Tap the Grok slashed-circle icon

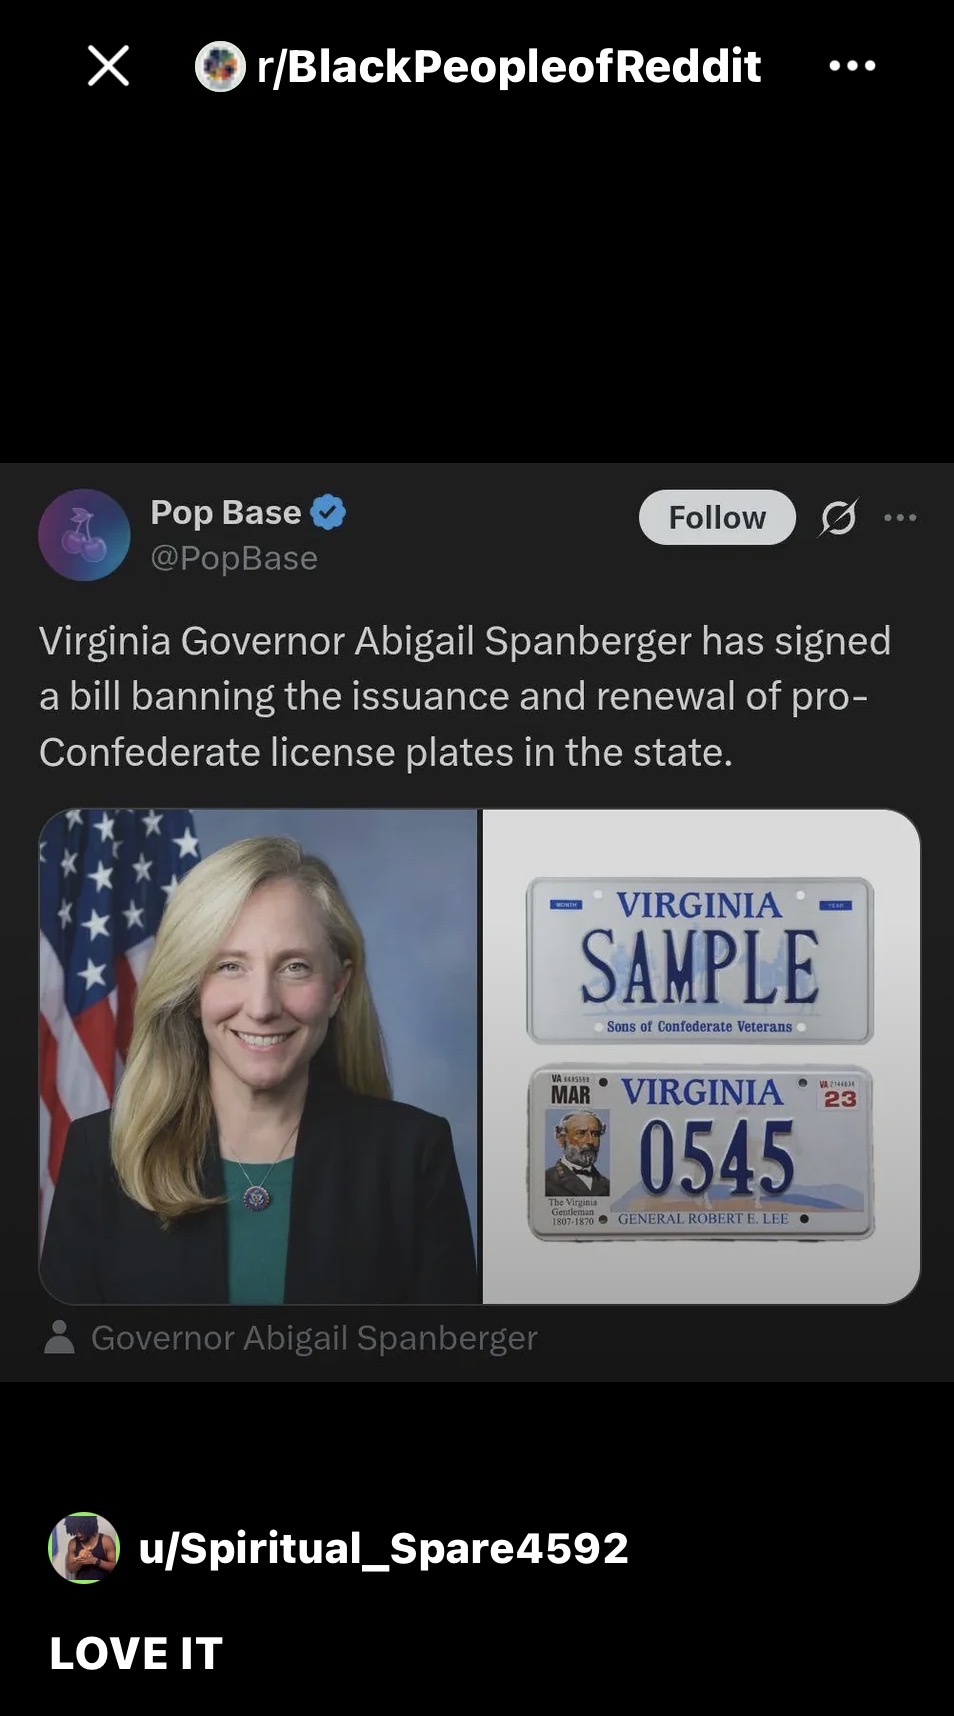pyautogui.click(x=838, y=517)
